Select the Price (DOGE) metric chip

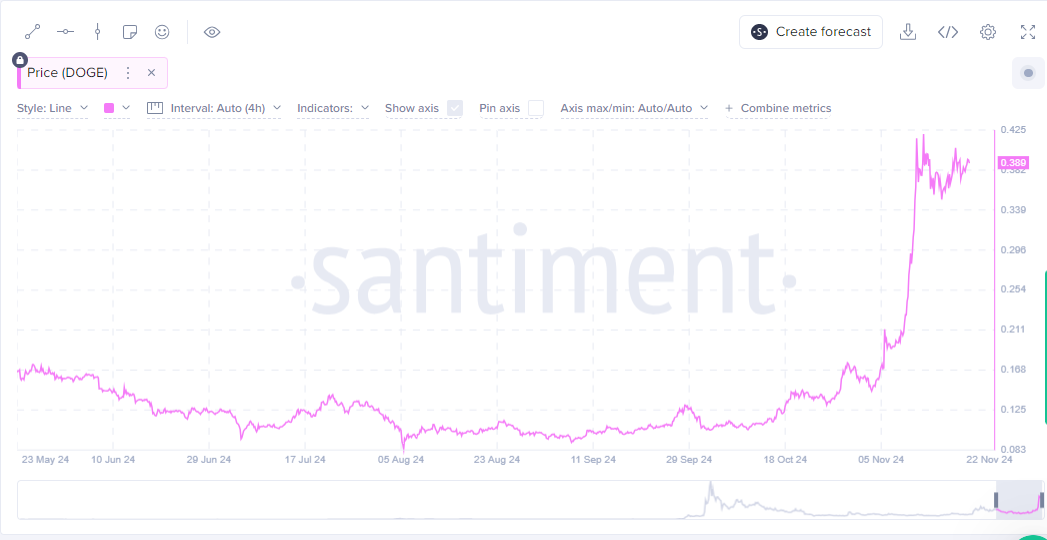(92, 73)
